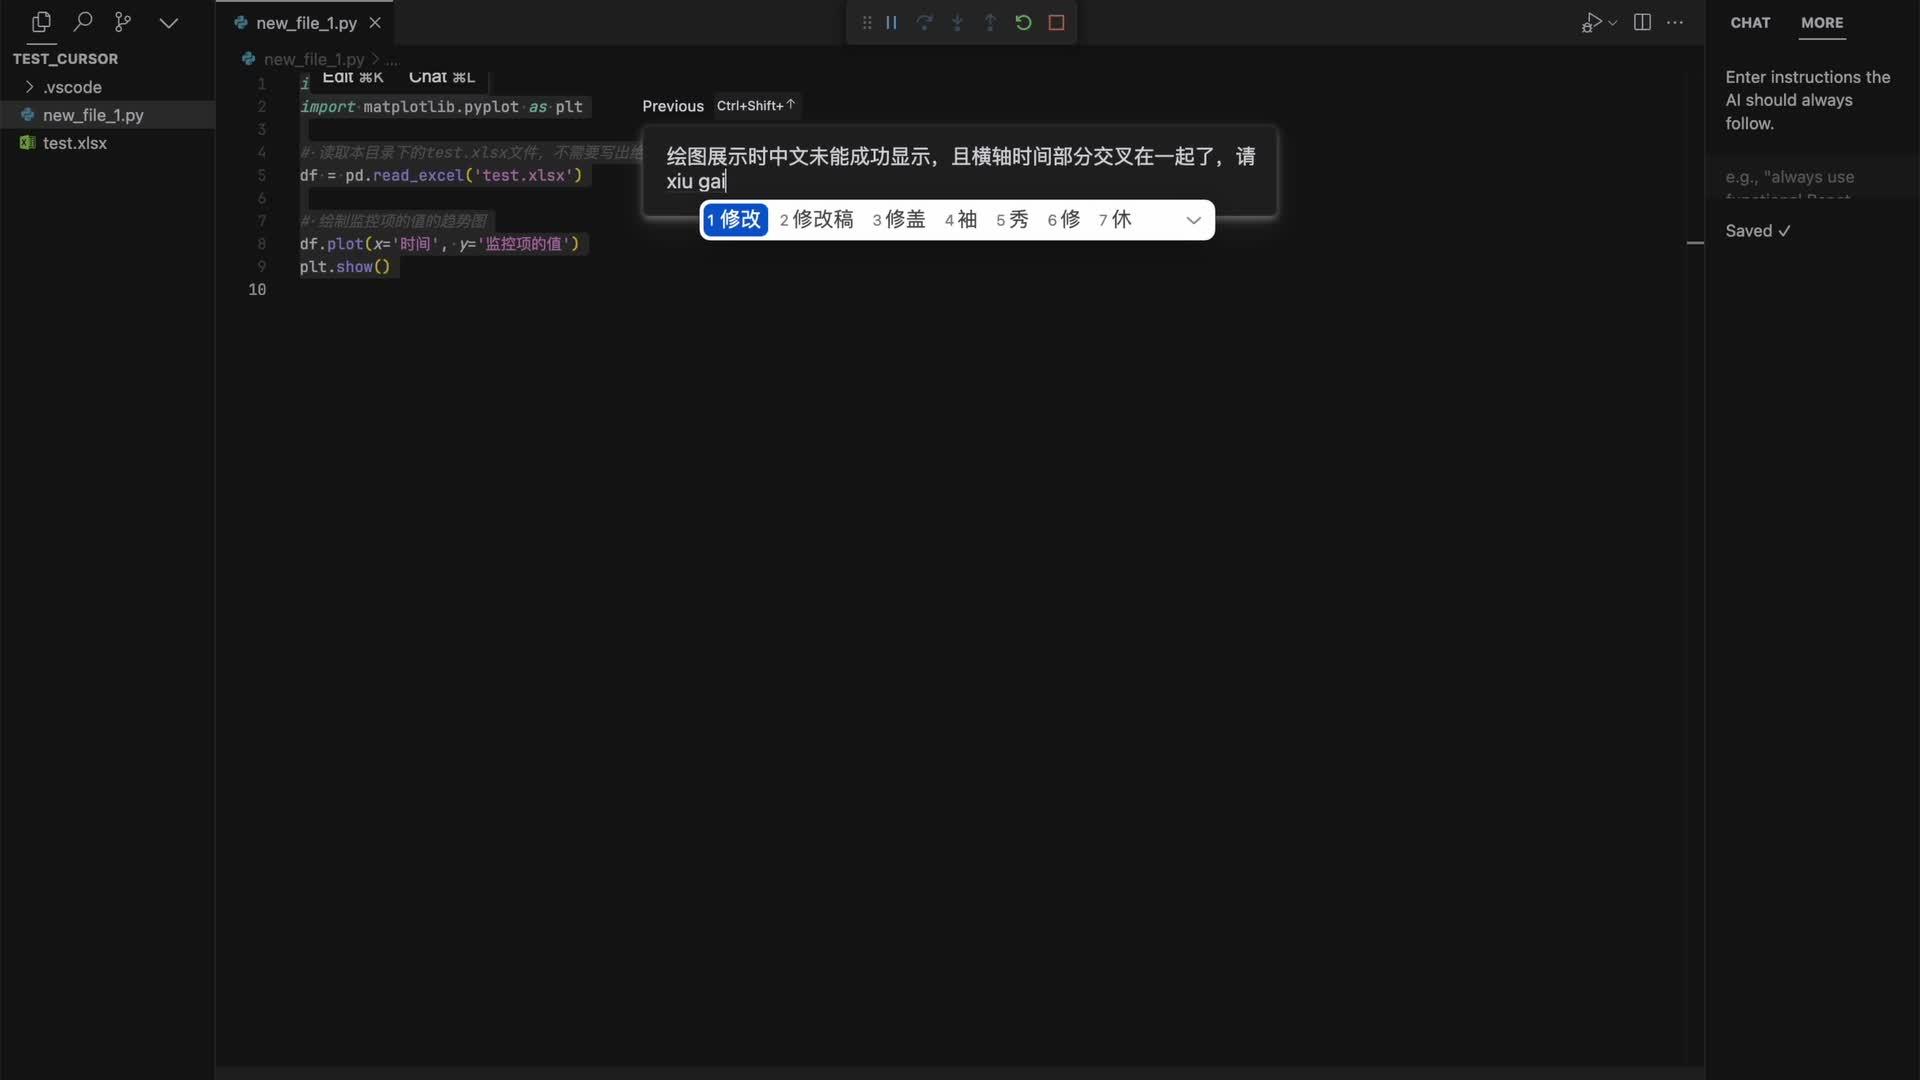1920x1080 pixels.
Task: Click new_file_1.py in the breadcrumb
Action: click(x=313, y=59)
